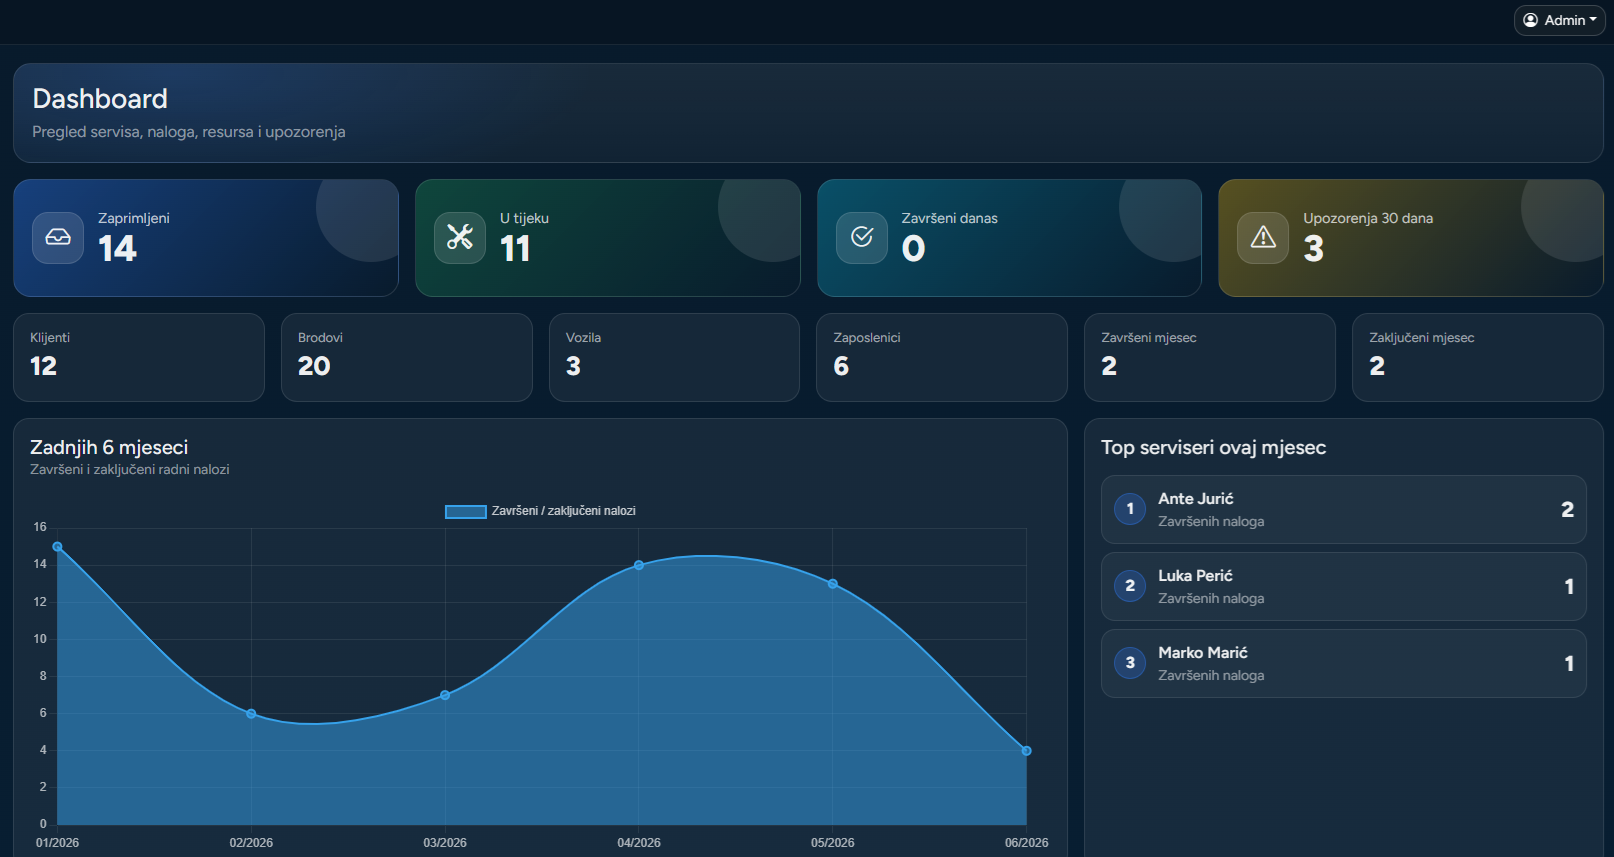Click the Završeni i zaključeni radni nalozi subtitle
Screen dimensions: 1614x857
point(130,470)
